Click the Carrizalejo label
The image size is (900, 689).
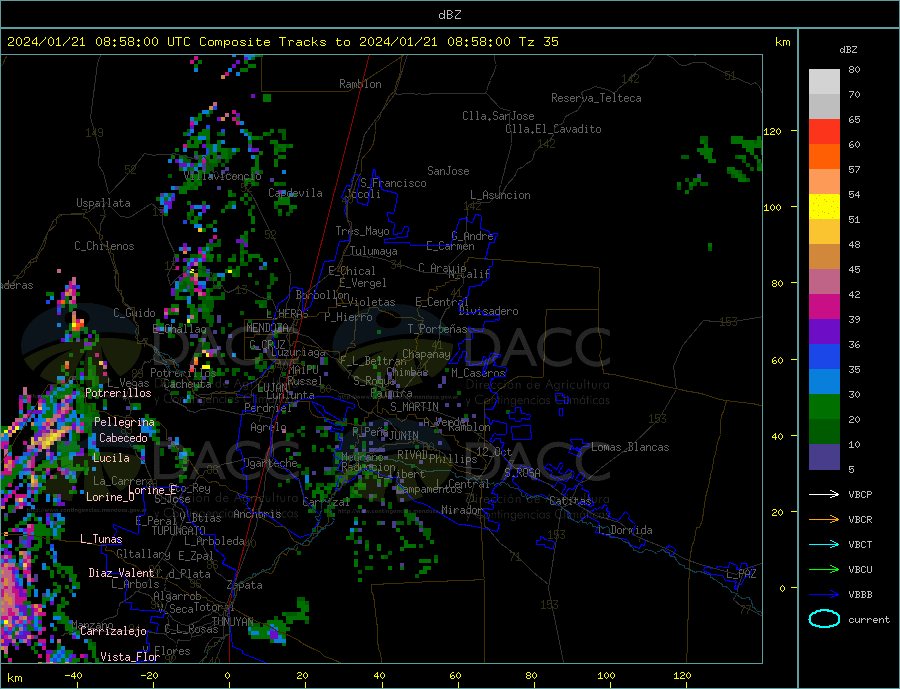point(113,631)
